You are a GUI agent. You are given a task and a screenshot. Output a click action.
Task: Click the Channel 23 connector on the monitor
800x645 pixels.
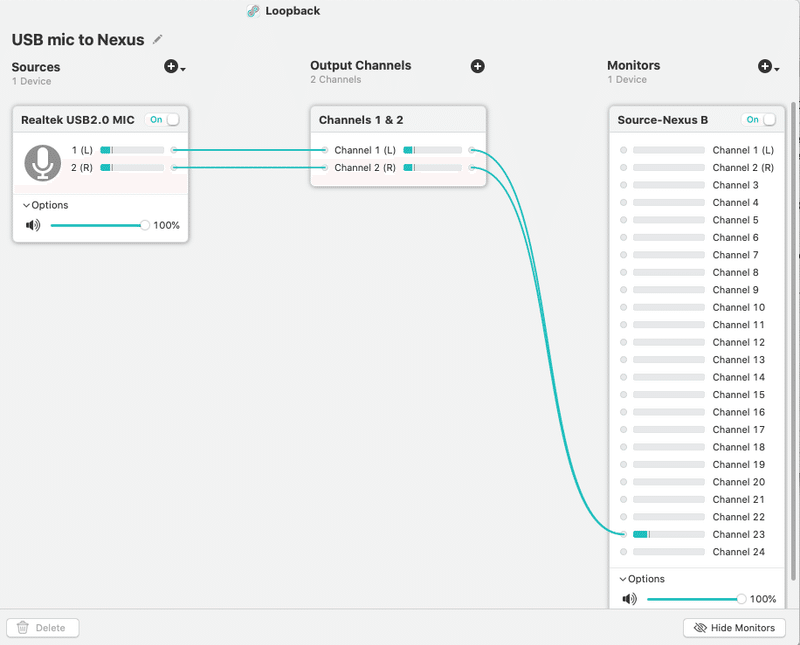[x=624, y=535]
